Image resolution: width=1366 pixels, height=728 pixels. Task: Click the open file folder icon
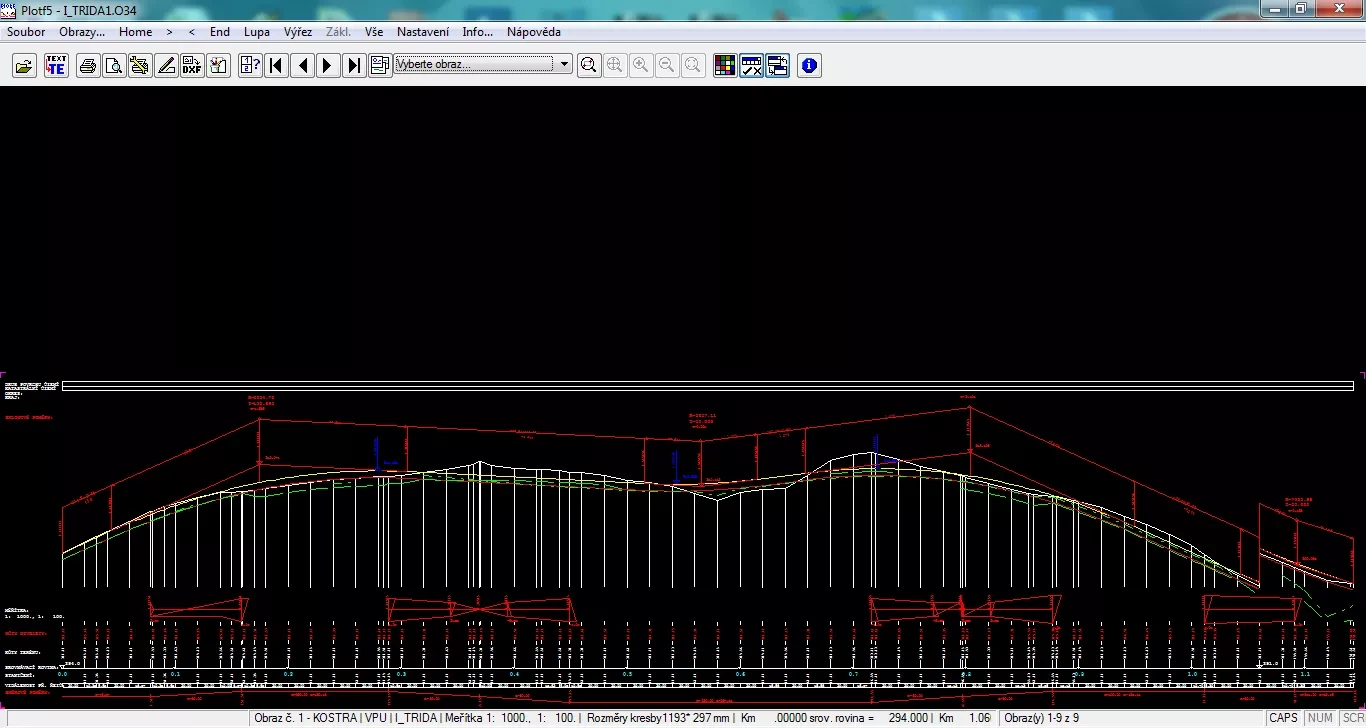click(x=24, y=66)
